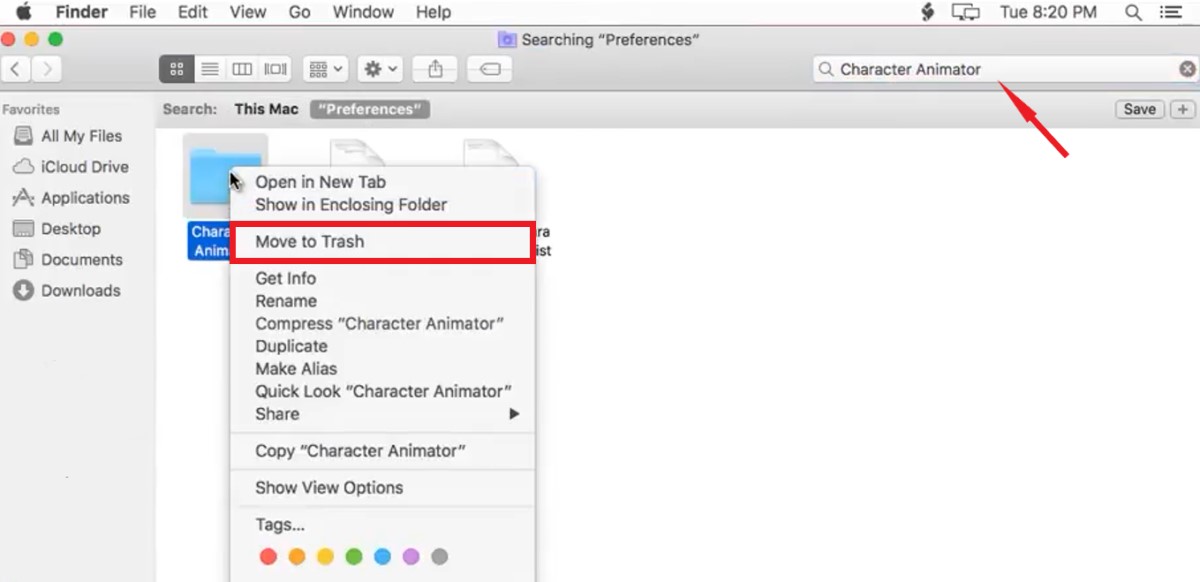This screenshot has width=1200, height=582.
Task: Clear the search field text
Action: coord(1187,69)
